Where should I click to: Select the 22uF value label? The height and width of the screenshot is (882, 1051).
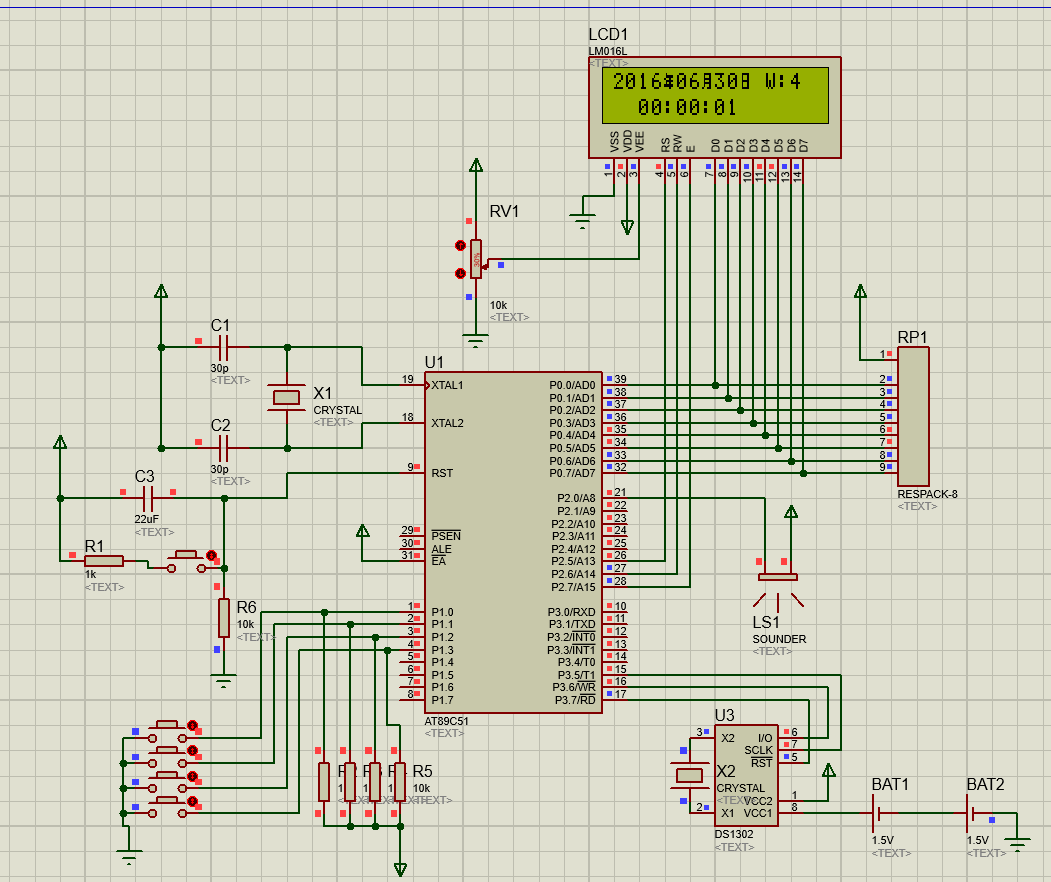click(146, 519)
